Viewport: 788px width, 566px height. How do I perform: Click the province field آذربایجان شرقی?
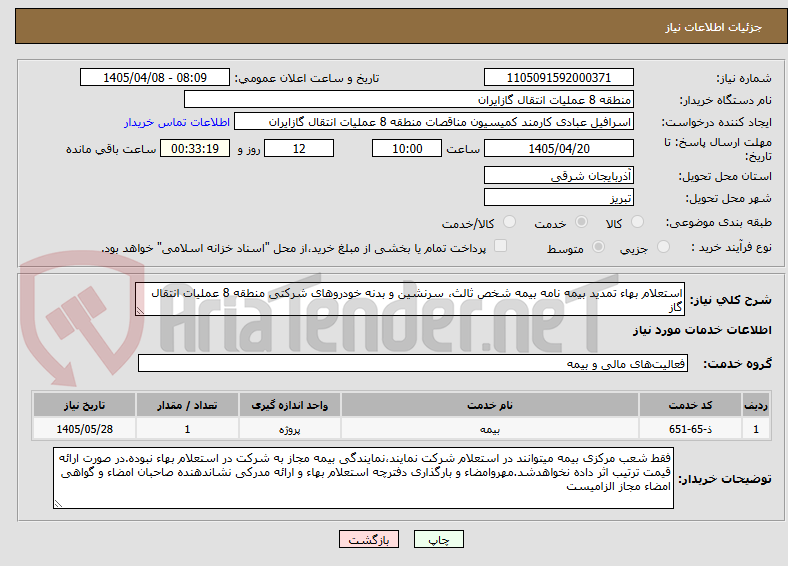click(x=558, y=175)
